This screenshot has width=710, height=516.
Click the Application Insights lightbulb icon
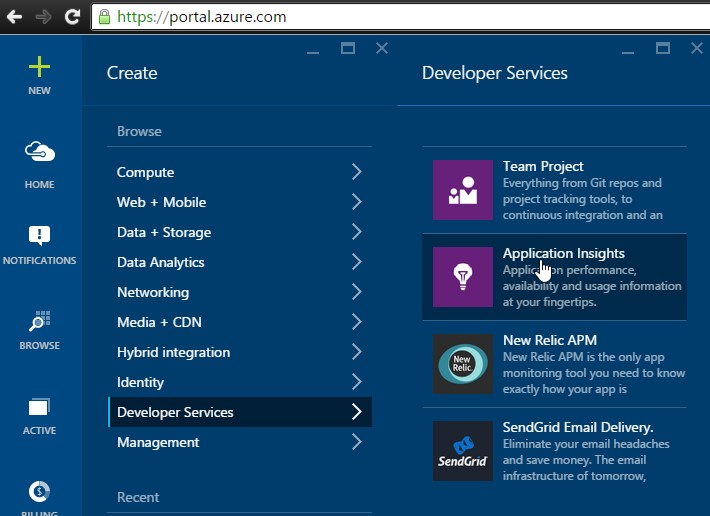point(463,277)
